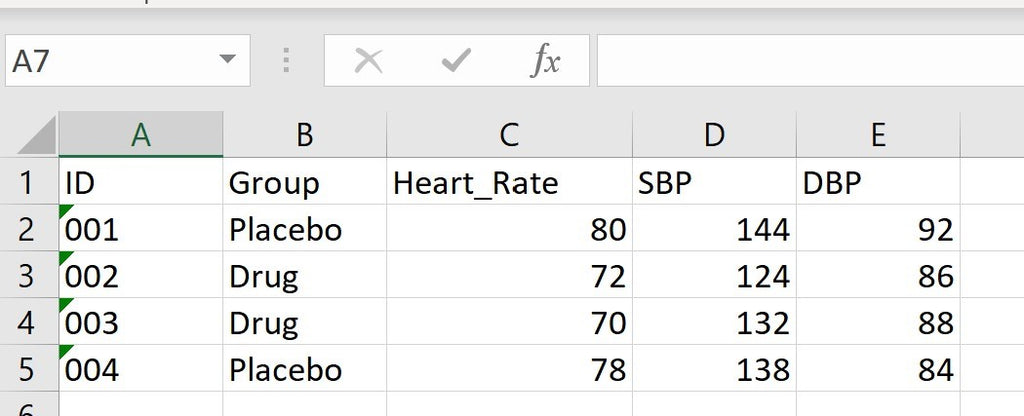Select column A header

[x=141, y=135]
